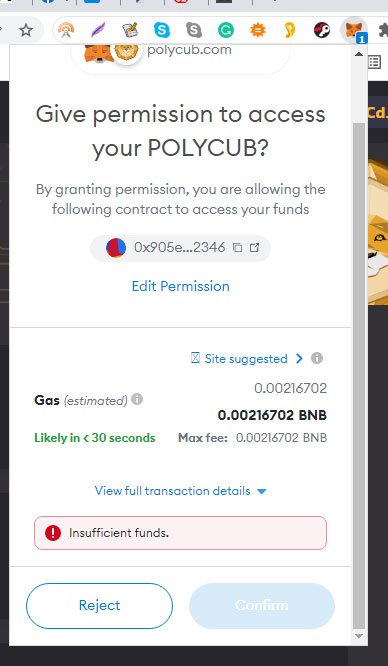The height and width of the screenshot is (666, 388).
Task: Open the Extensions puzzle piece menu
Action: [383, 30]
